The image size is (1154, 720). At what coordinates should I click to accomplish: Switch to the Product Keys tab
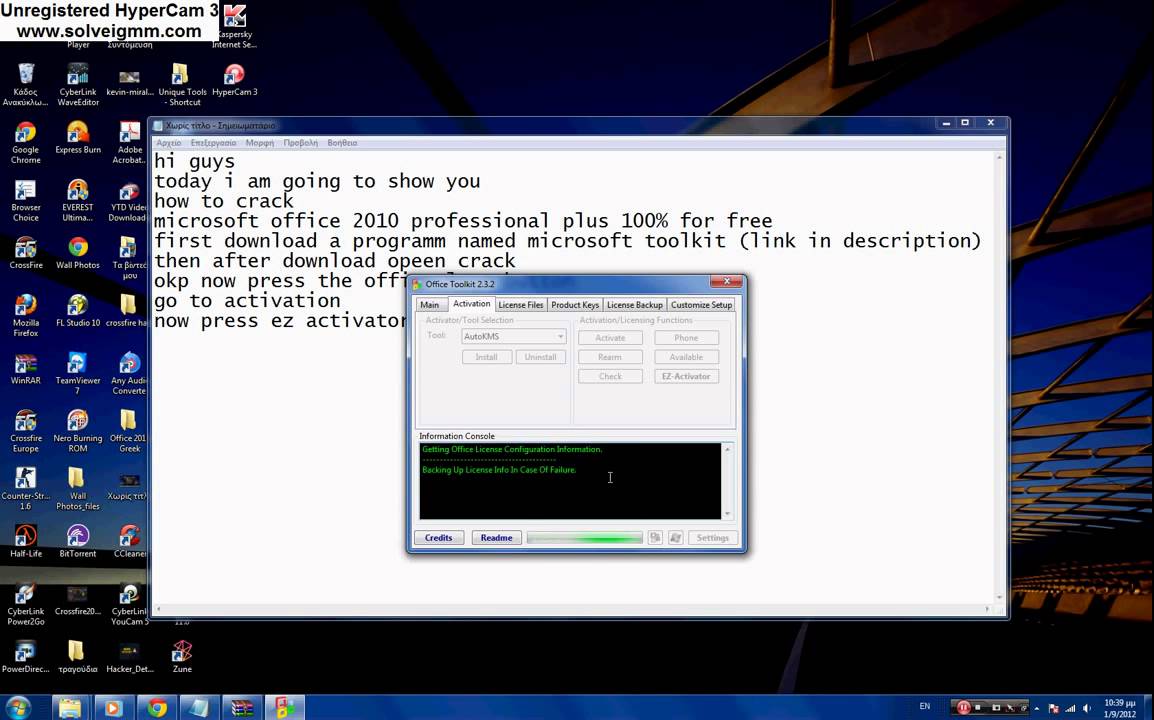[575, 305]
